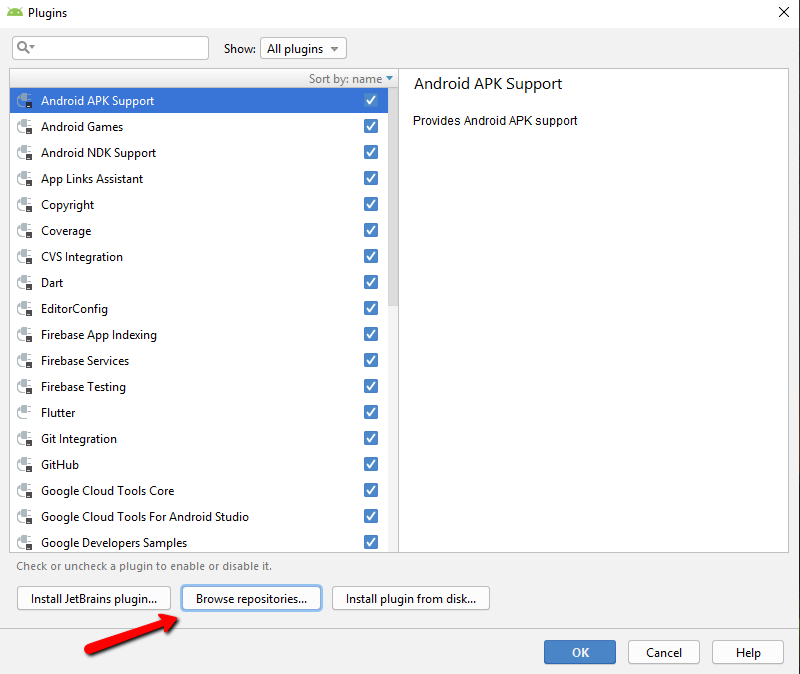This screenshot has height=674, width=800.
Task: Toggle the Coverage plugin checkbox
Action: pyautogui.click(x=371, y=230)
